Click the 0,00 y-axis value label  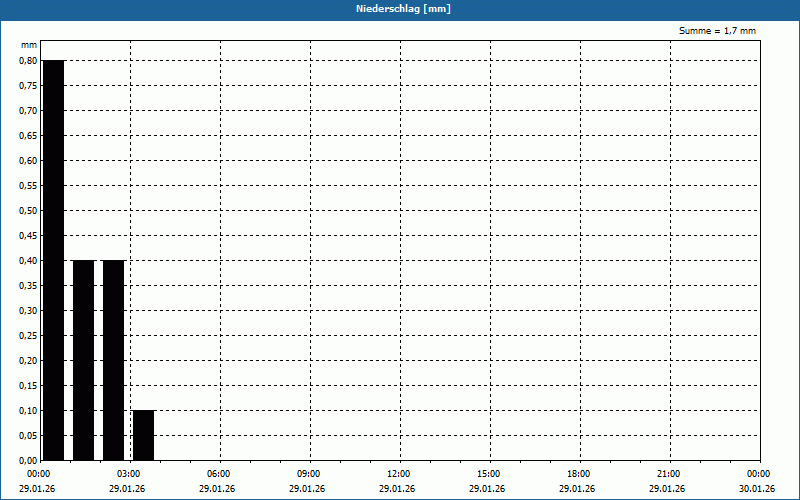(x=27, y=461)
